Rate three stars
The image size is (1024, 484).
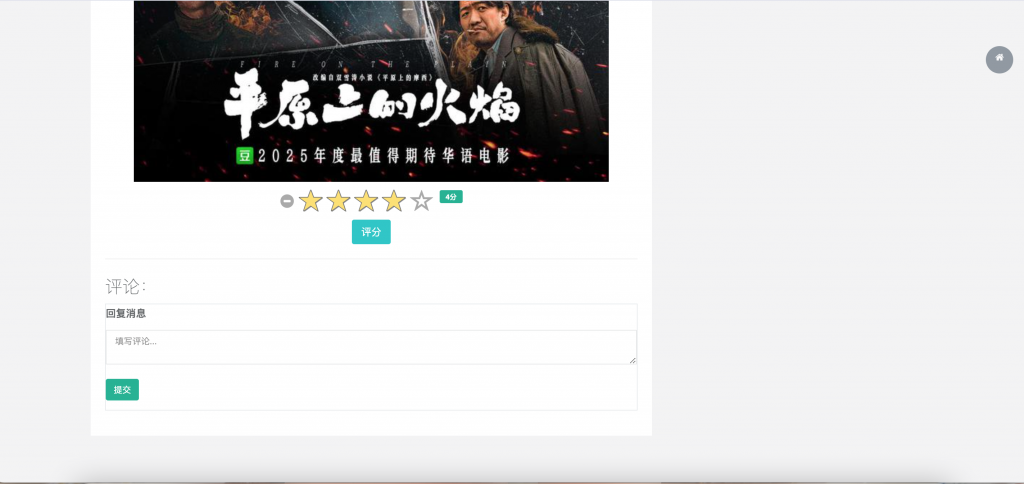click(366, 201)
